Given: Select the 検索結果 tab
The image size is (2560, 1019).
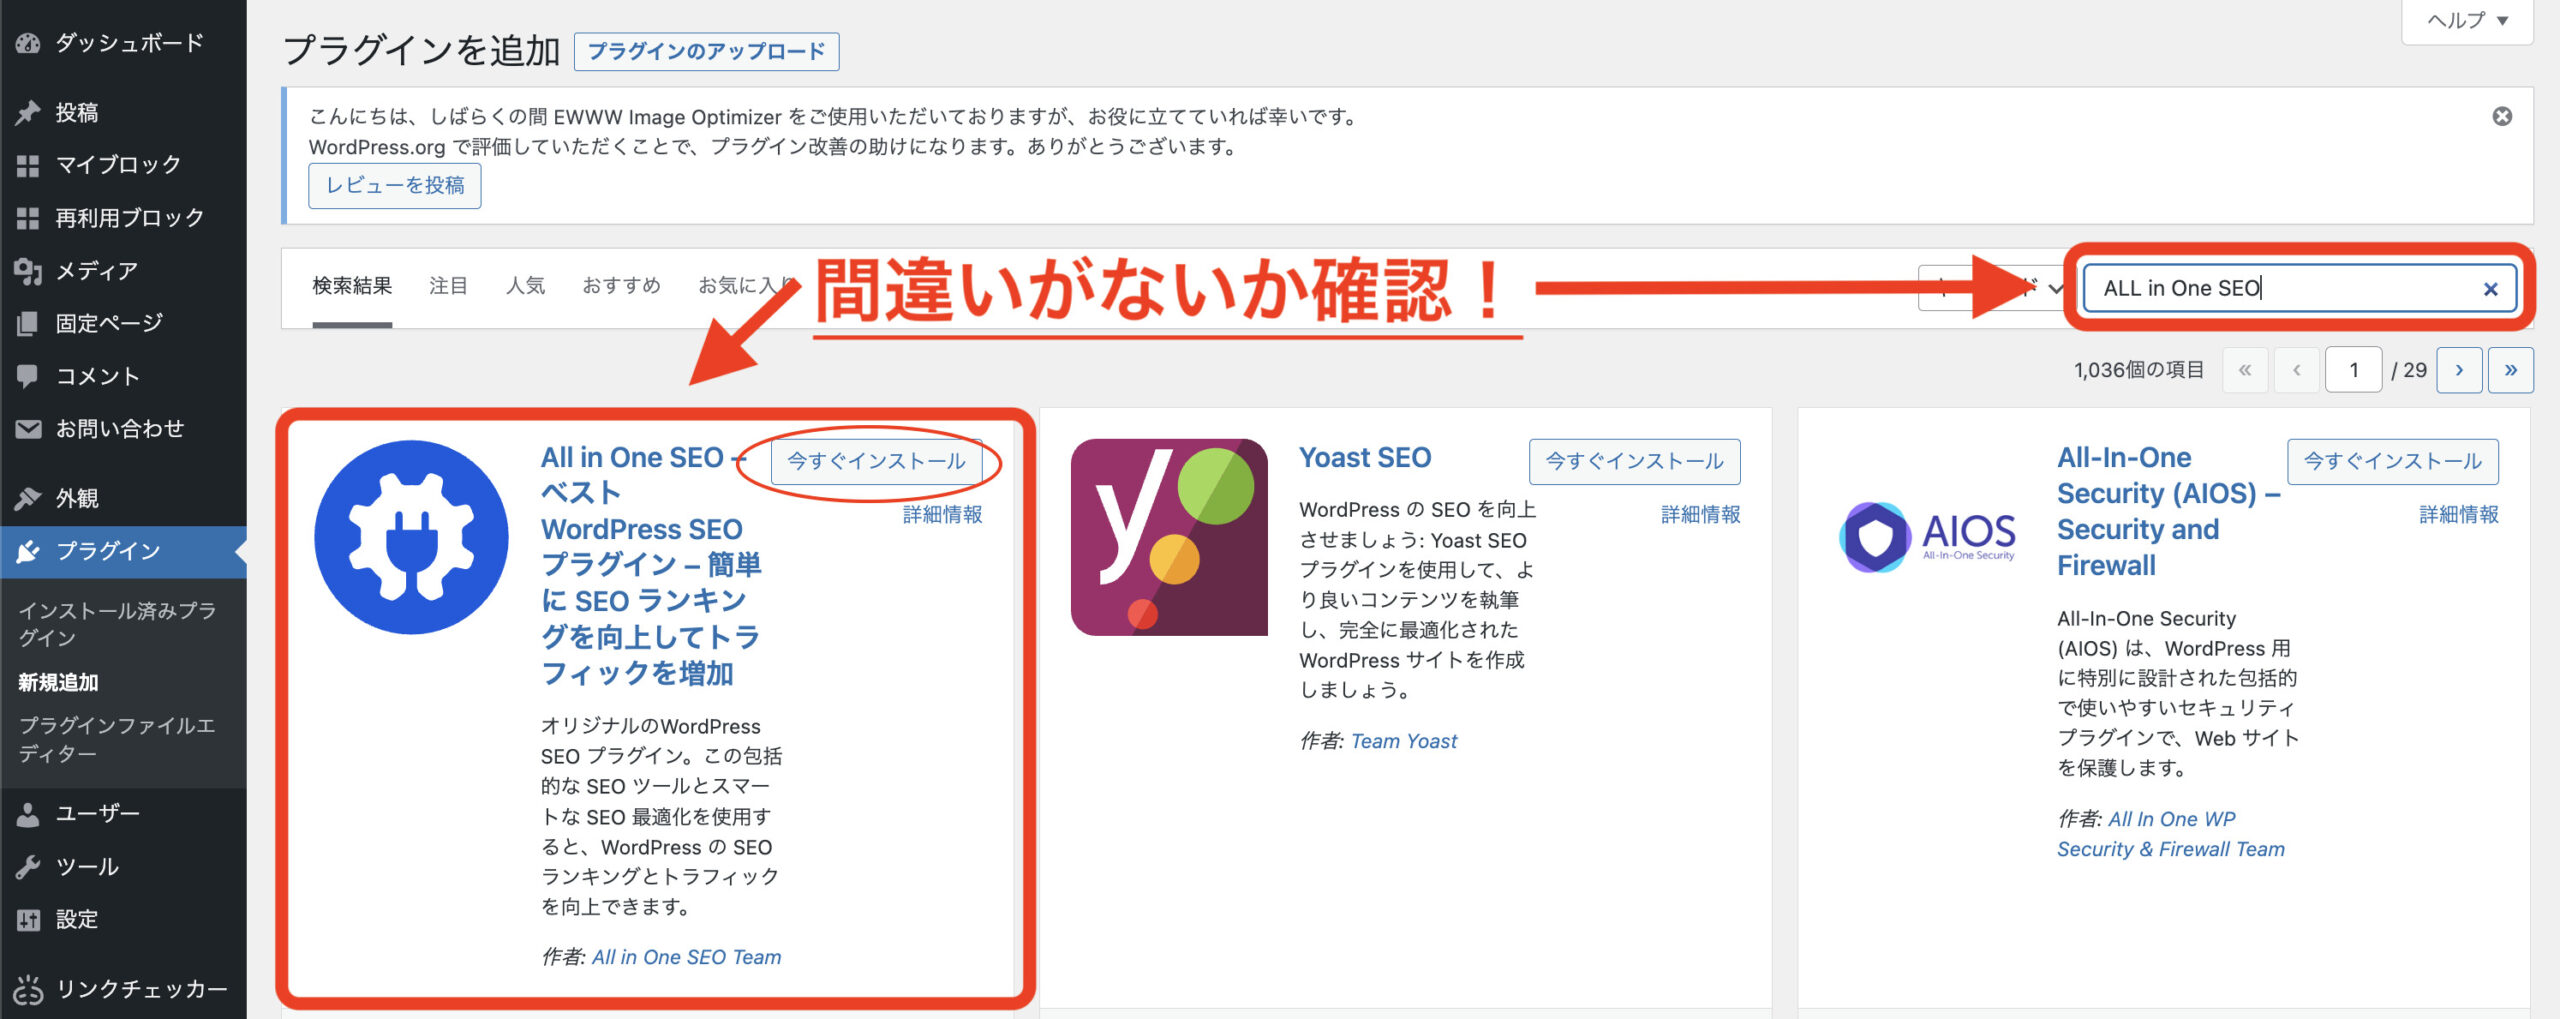Looking at the screenshot, I should (x=352, y=286).
